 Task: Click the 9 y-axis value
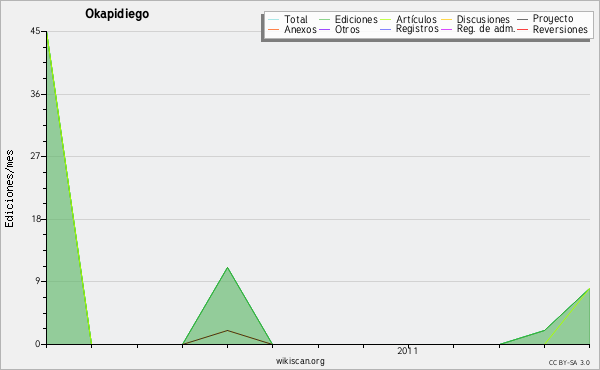click(38, 281)
